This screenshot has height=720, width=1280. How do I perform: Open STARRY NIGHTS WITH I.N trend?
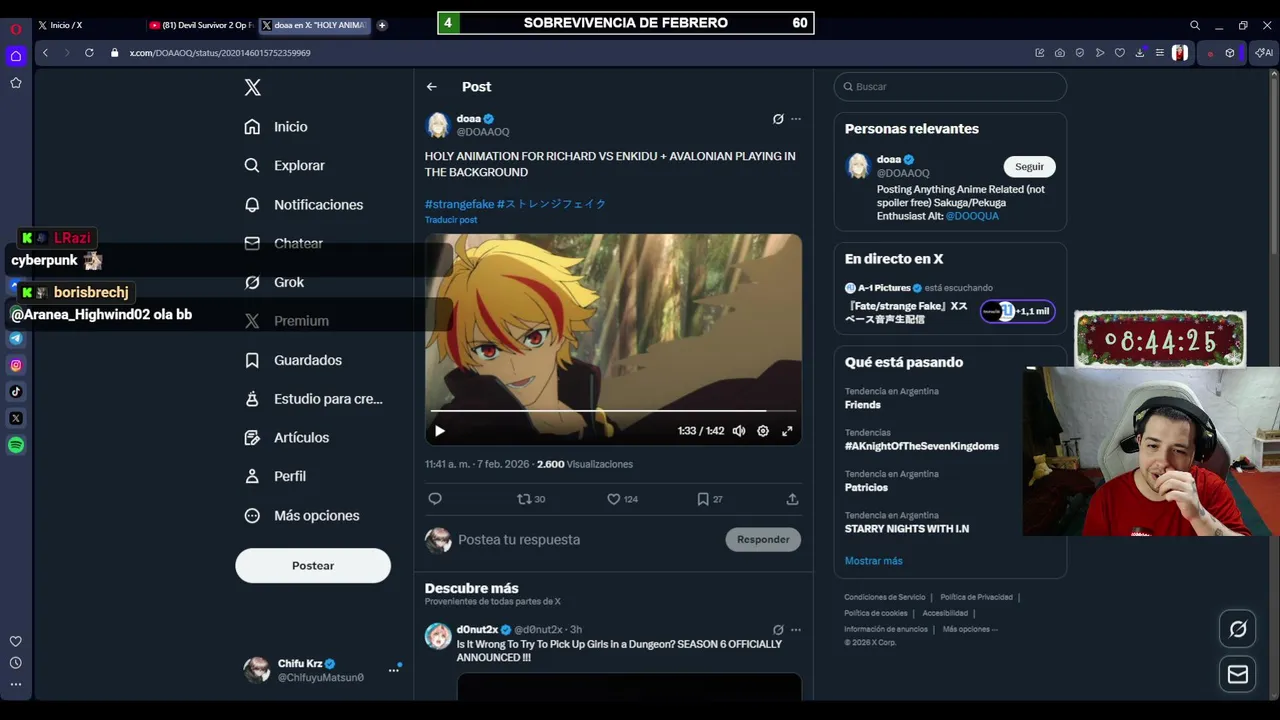(x=907, y=529)
